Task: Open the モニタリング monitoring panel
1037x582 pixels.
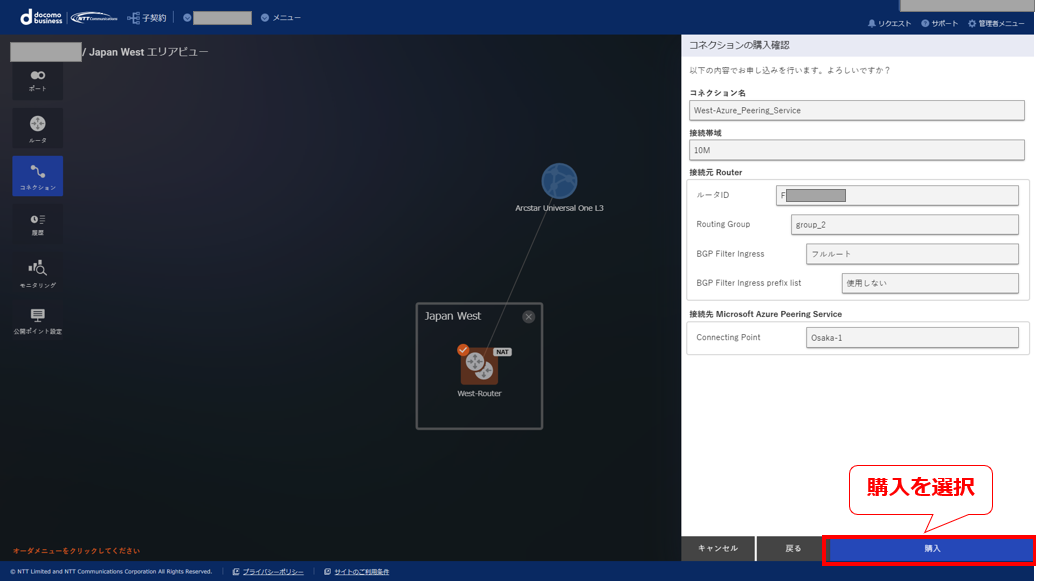Action: click(x=38, y=273)
